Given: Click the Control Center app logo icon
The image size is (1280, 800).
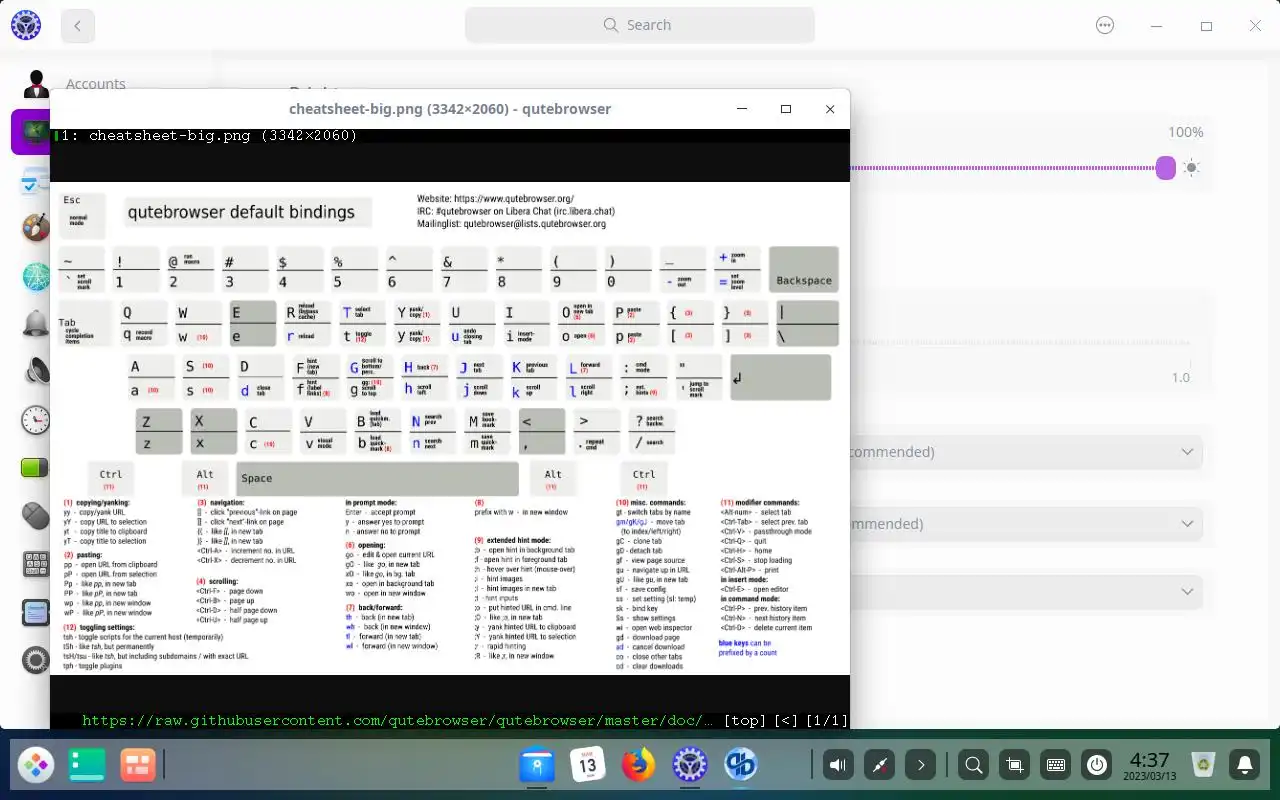Looking at the screenshot, I should (26, 25).
